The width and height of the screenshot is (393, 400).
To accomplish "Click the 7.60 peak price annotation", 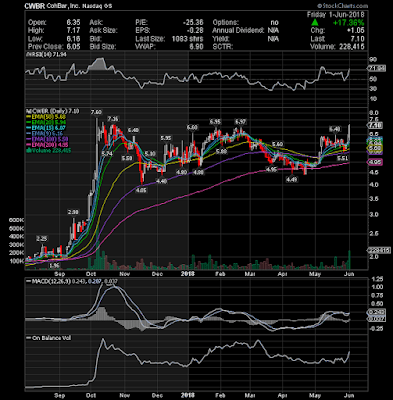I will (x=96, y=112).
